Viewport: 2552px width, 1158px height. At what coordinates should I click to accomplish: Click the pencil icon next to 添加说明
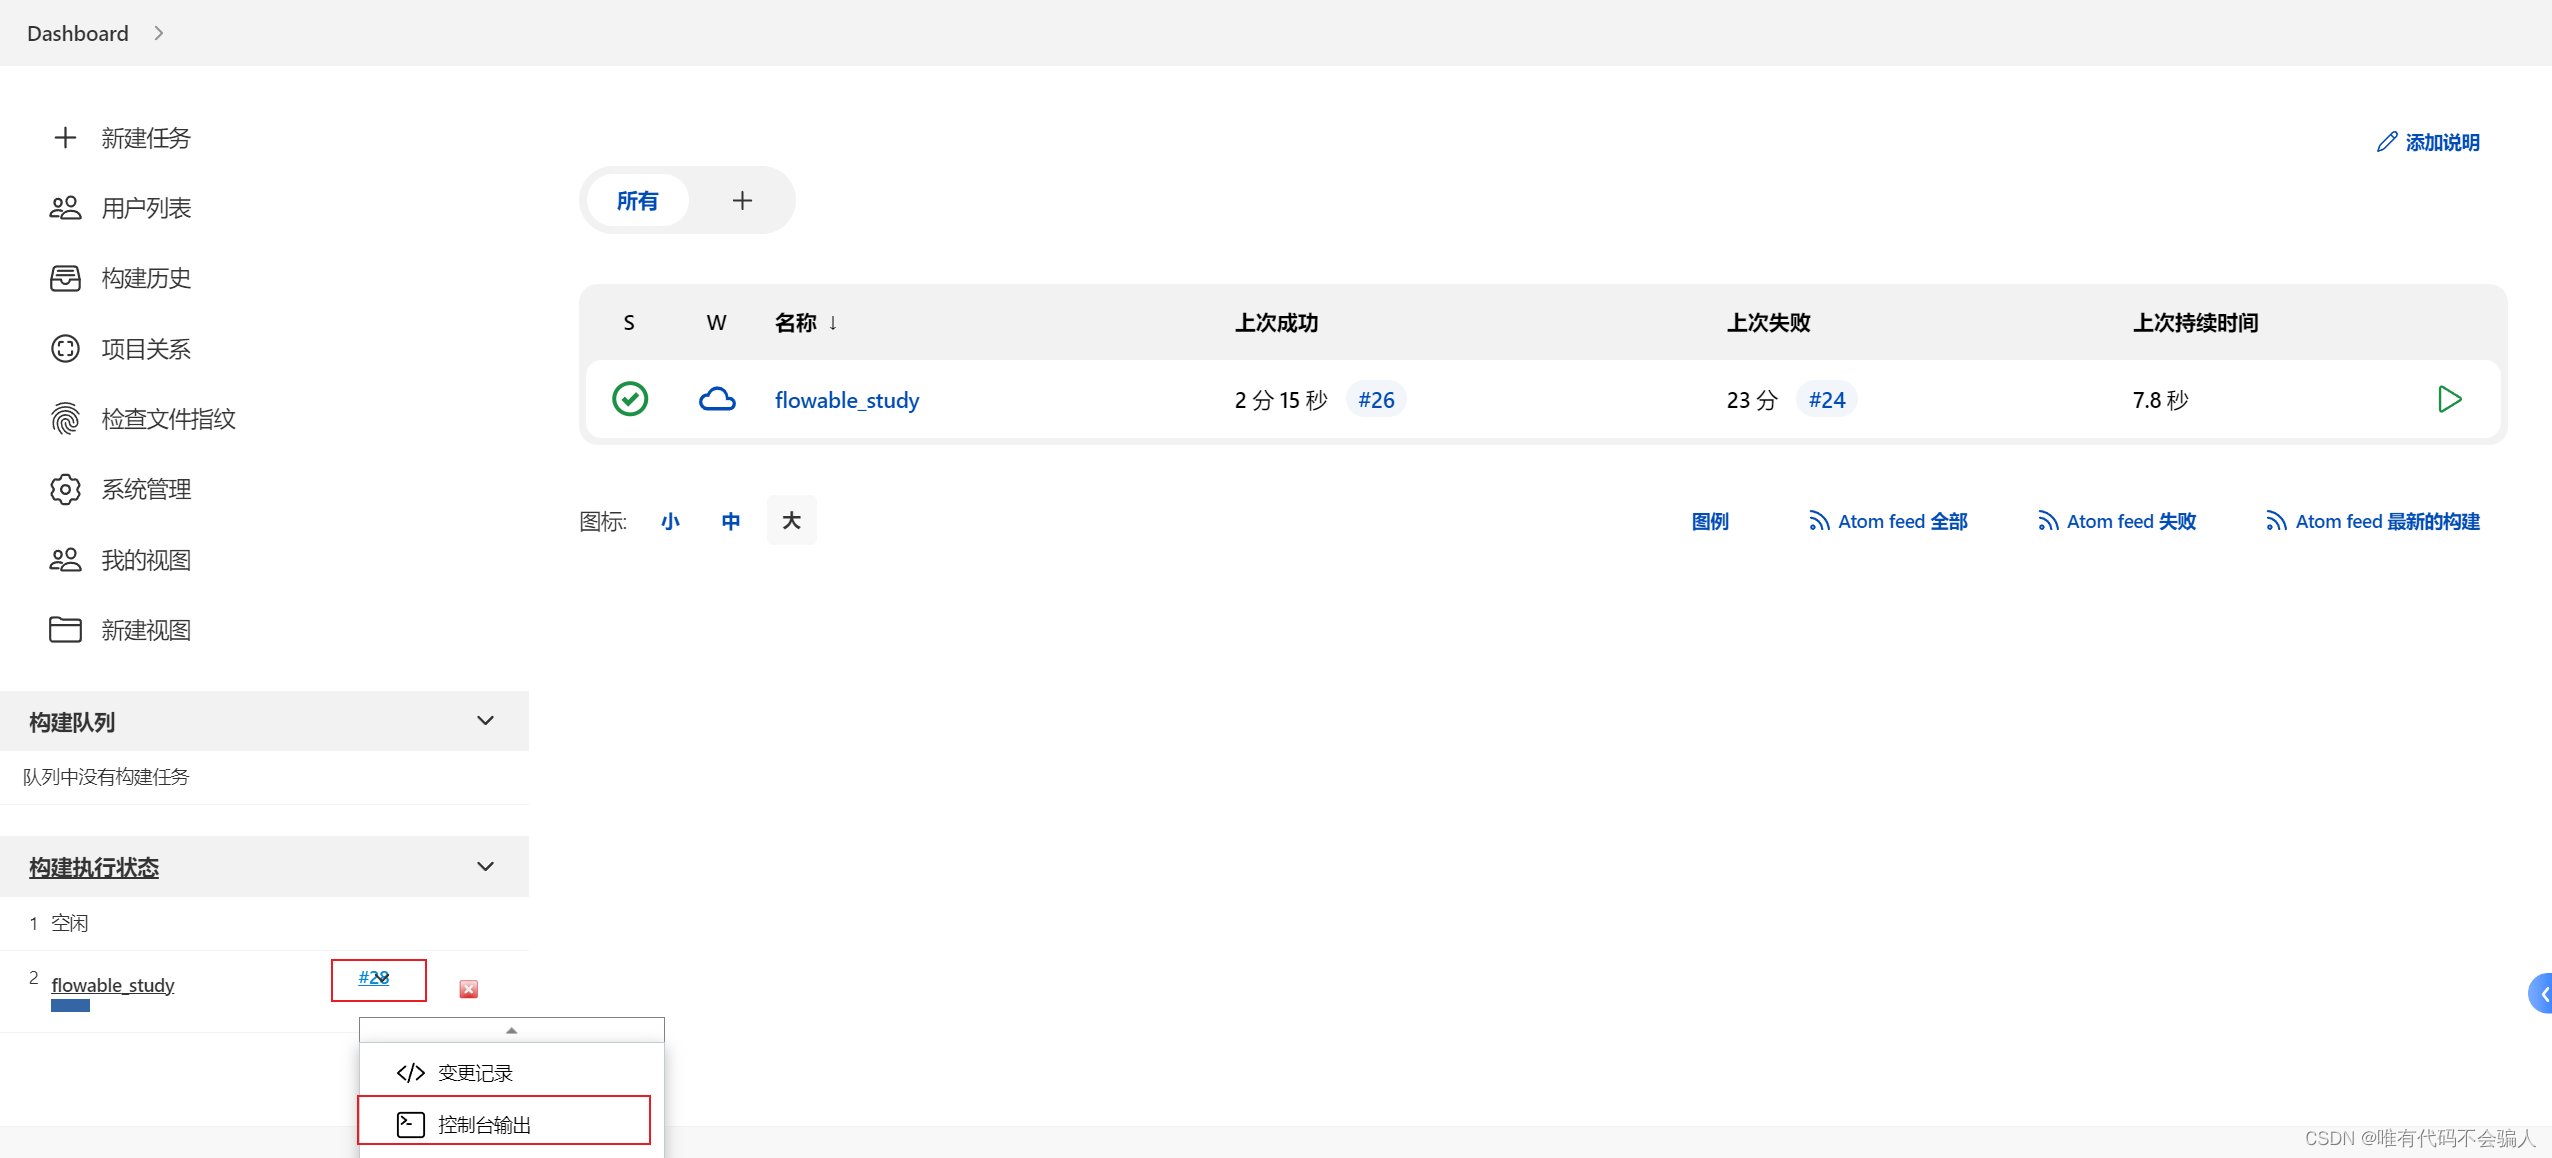click(x=2387, y=142)
